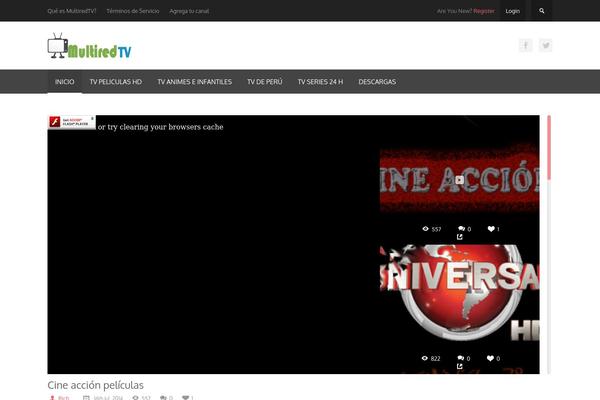Viewport: 600px width, 400px height.
Task: Like the Universal HD channel heart icon
Action: tap(490, 358)
